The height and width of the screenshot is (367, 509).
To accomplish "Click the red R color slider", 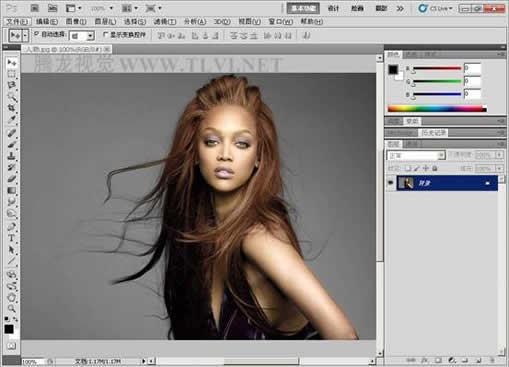I will click(437, 68).
